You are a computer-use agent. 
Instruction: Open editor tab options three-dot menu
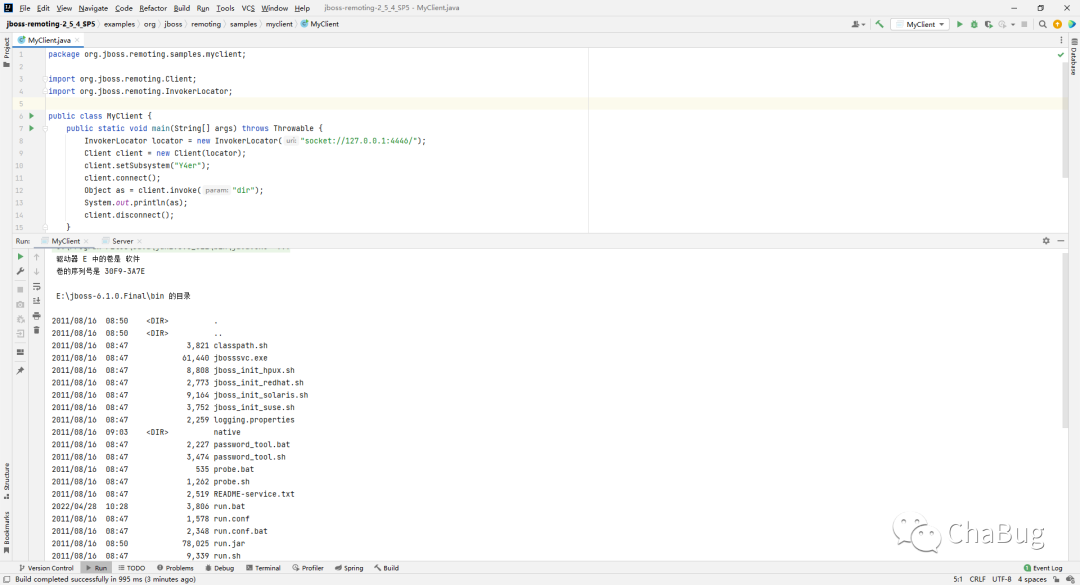(1061, 40)
